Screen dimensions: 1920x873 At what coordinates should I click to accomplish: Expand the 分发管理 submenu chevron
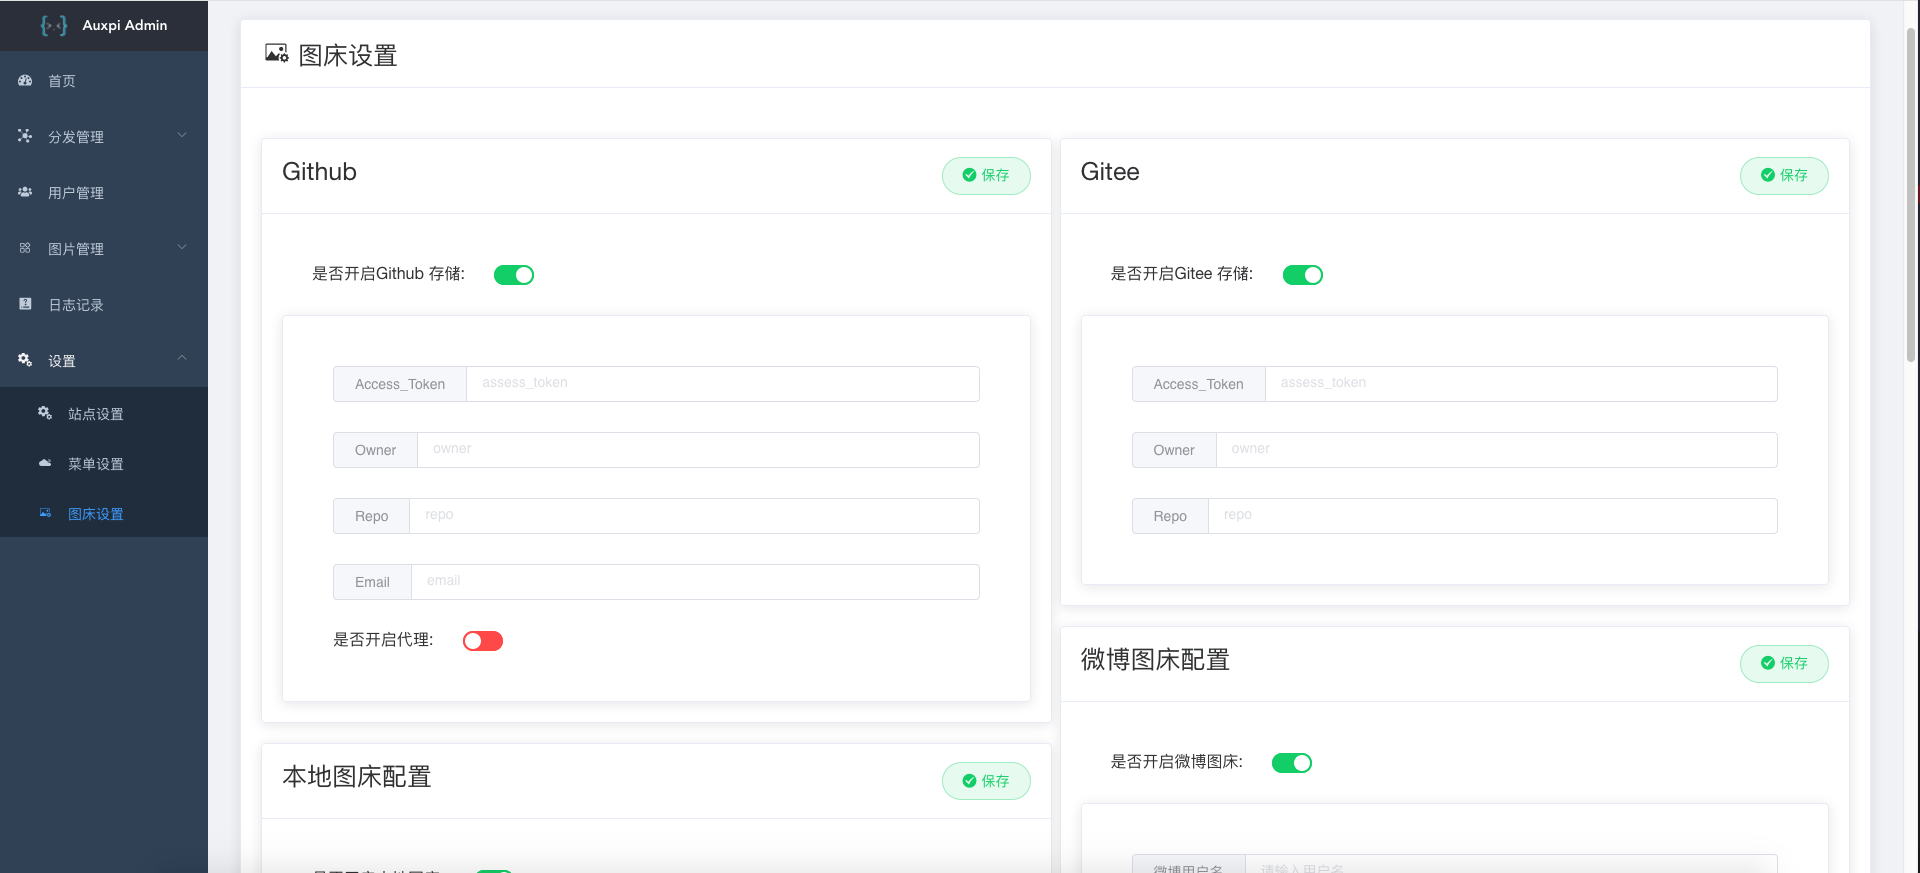click(182, 135)
